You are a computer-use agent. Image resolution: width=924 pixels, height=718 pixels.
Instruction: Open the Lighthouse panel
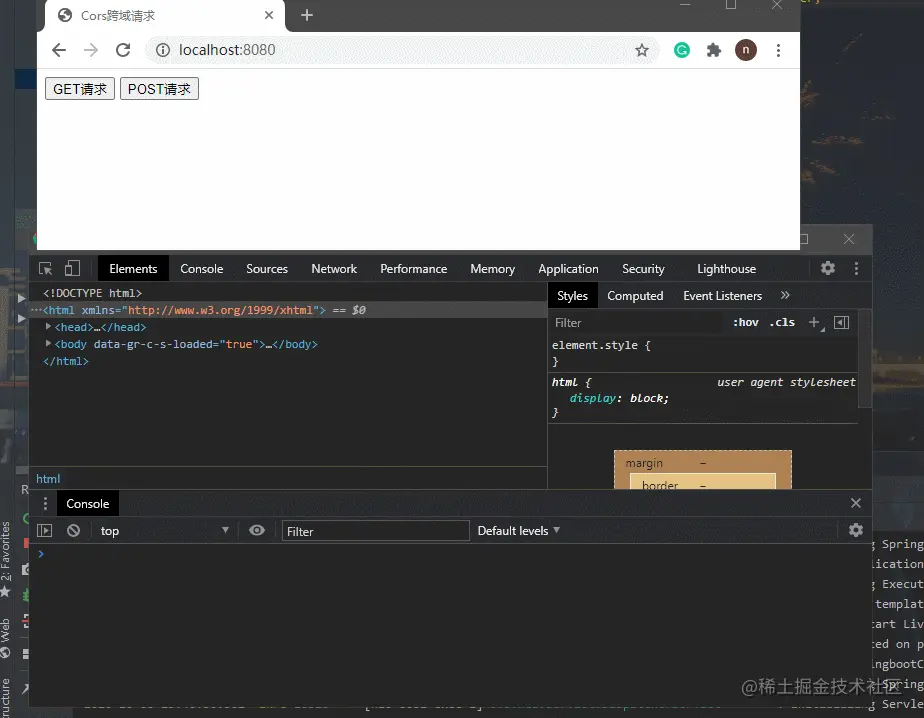point(727,269)
